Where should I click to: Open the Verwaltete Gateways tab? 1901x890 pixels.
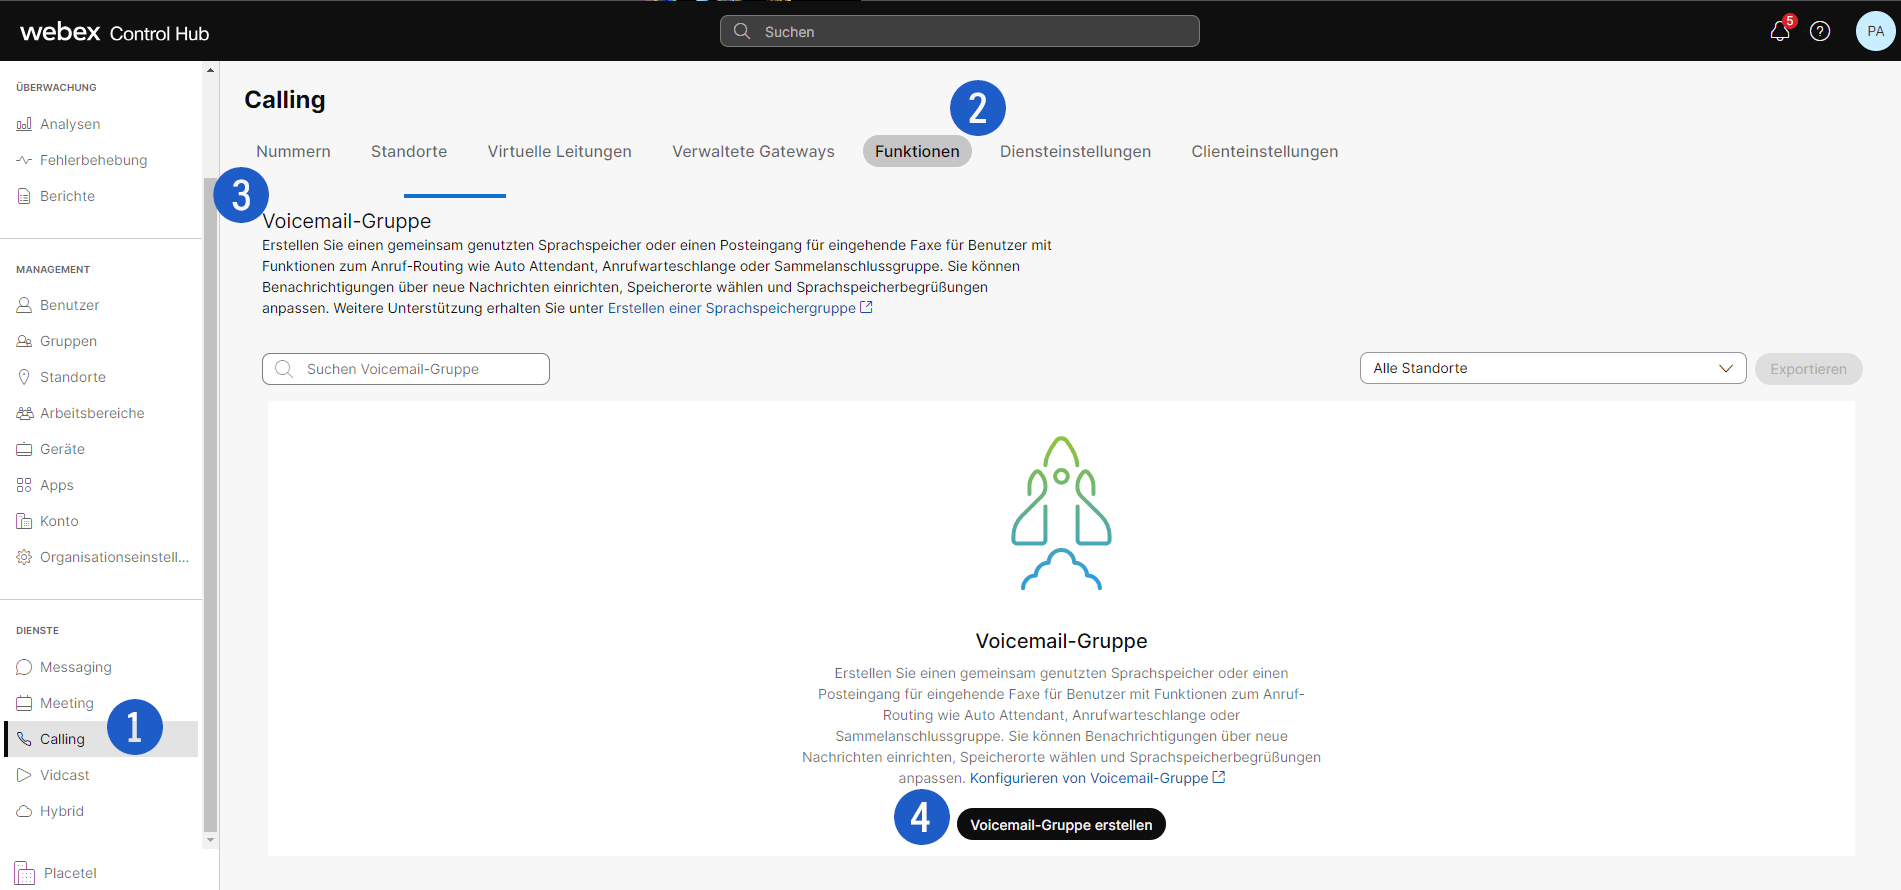[x=753, y=151]
